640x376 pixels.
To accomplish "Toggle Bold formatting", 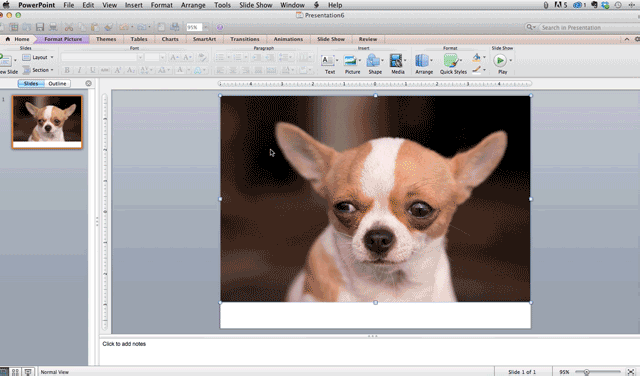I will coord(67,70).
